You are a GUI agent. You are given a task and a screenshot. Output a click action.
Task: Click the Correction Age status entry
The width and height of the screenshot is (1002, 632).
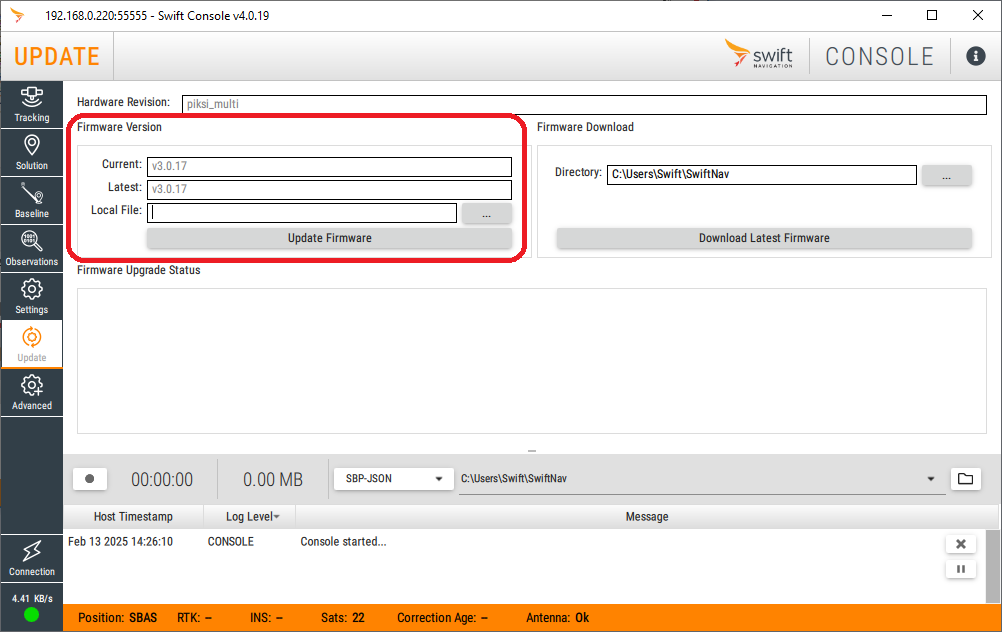click(x=442, y=618)
